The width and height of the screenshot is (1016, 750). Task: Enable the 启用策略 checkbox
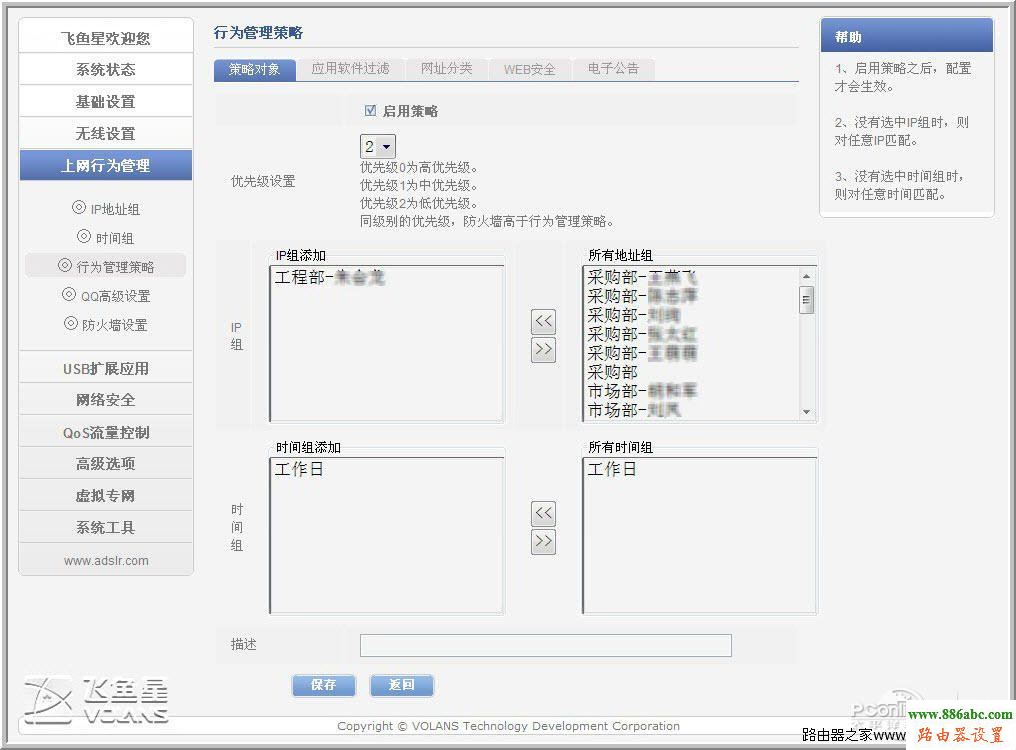[371, 110]
